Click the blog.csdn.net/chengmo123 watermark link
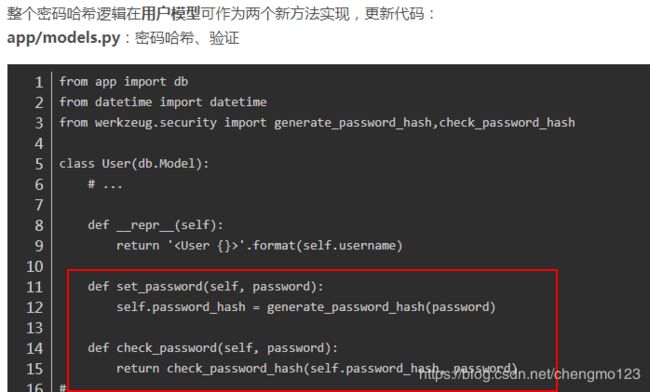This screenshot has width=650, height=392. coord(529,374)
